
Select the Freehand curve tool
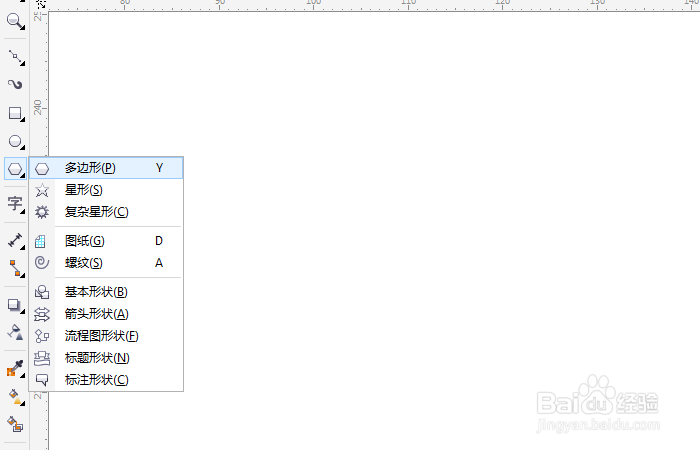click(x=15, y=57)
